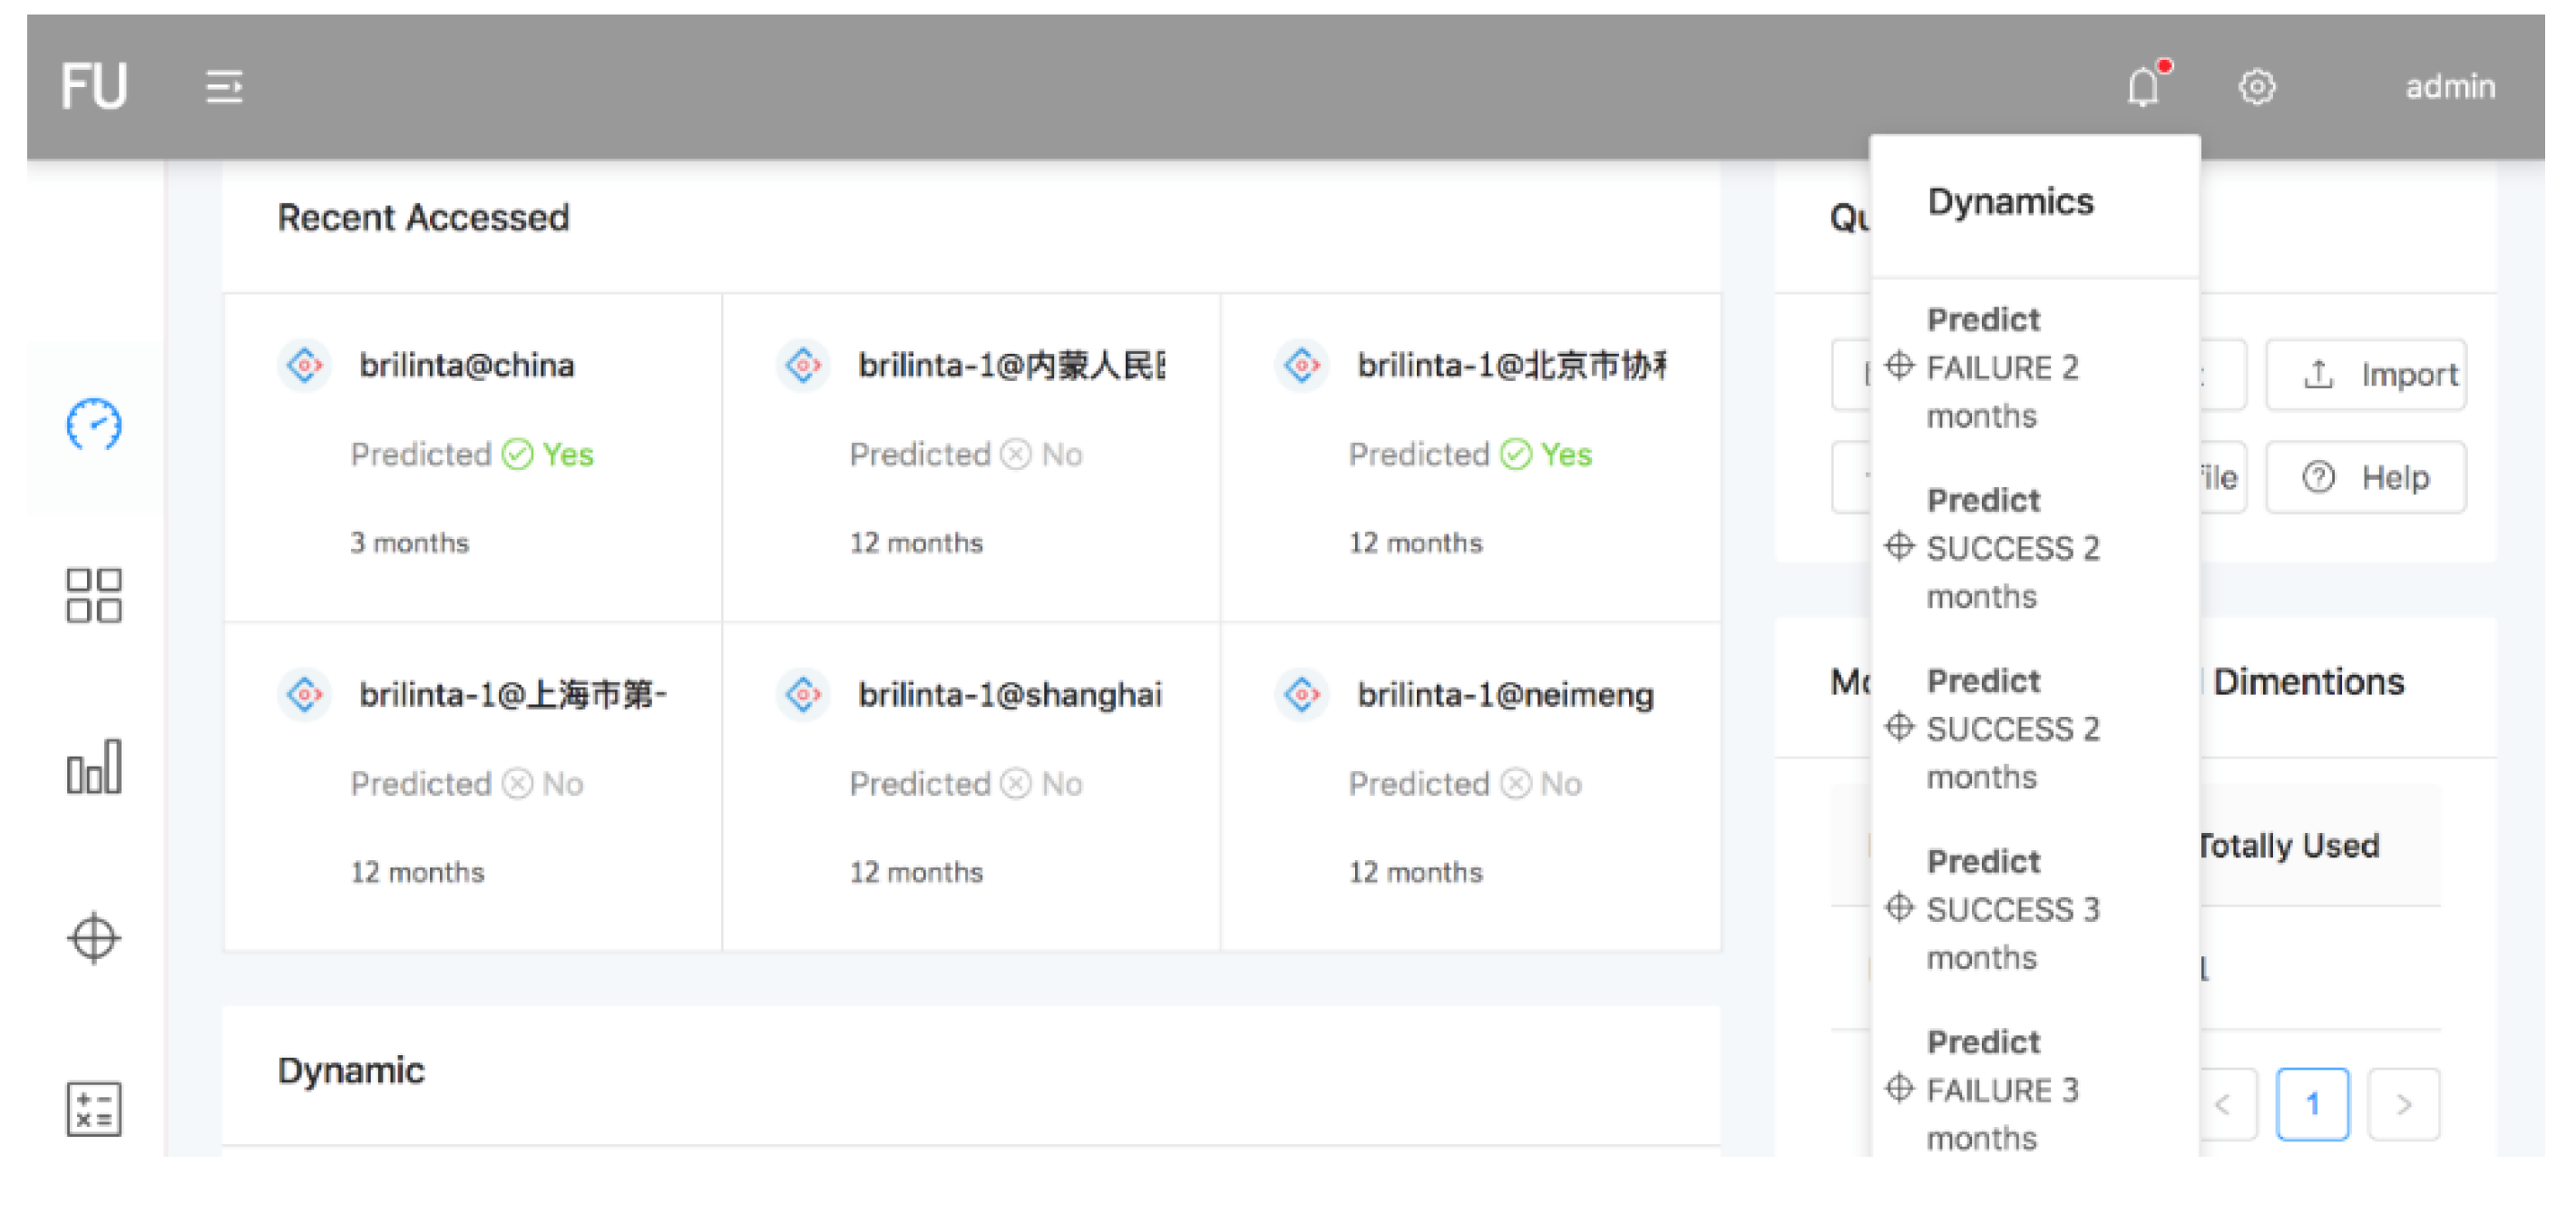Click the crosshair target sidebar icon
2576x1214 pixels.
point(94,937)
